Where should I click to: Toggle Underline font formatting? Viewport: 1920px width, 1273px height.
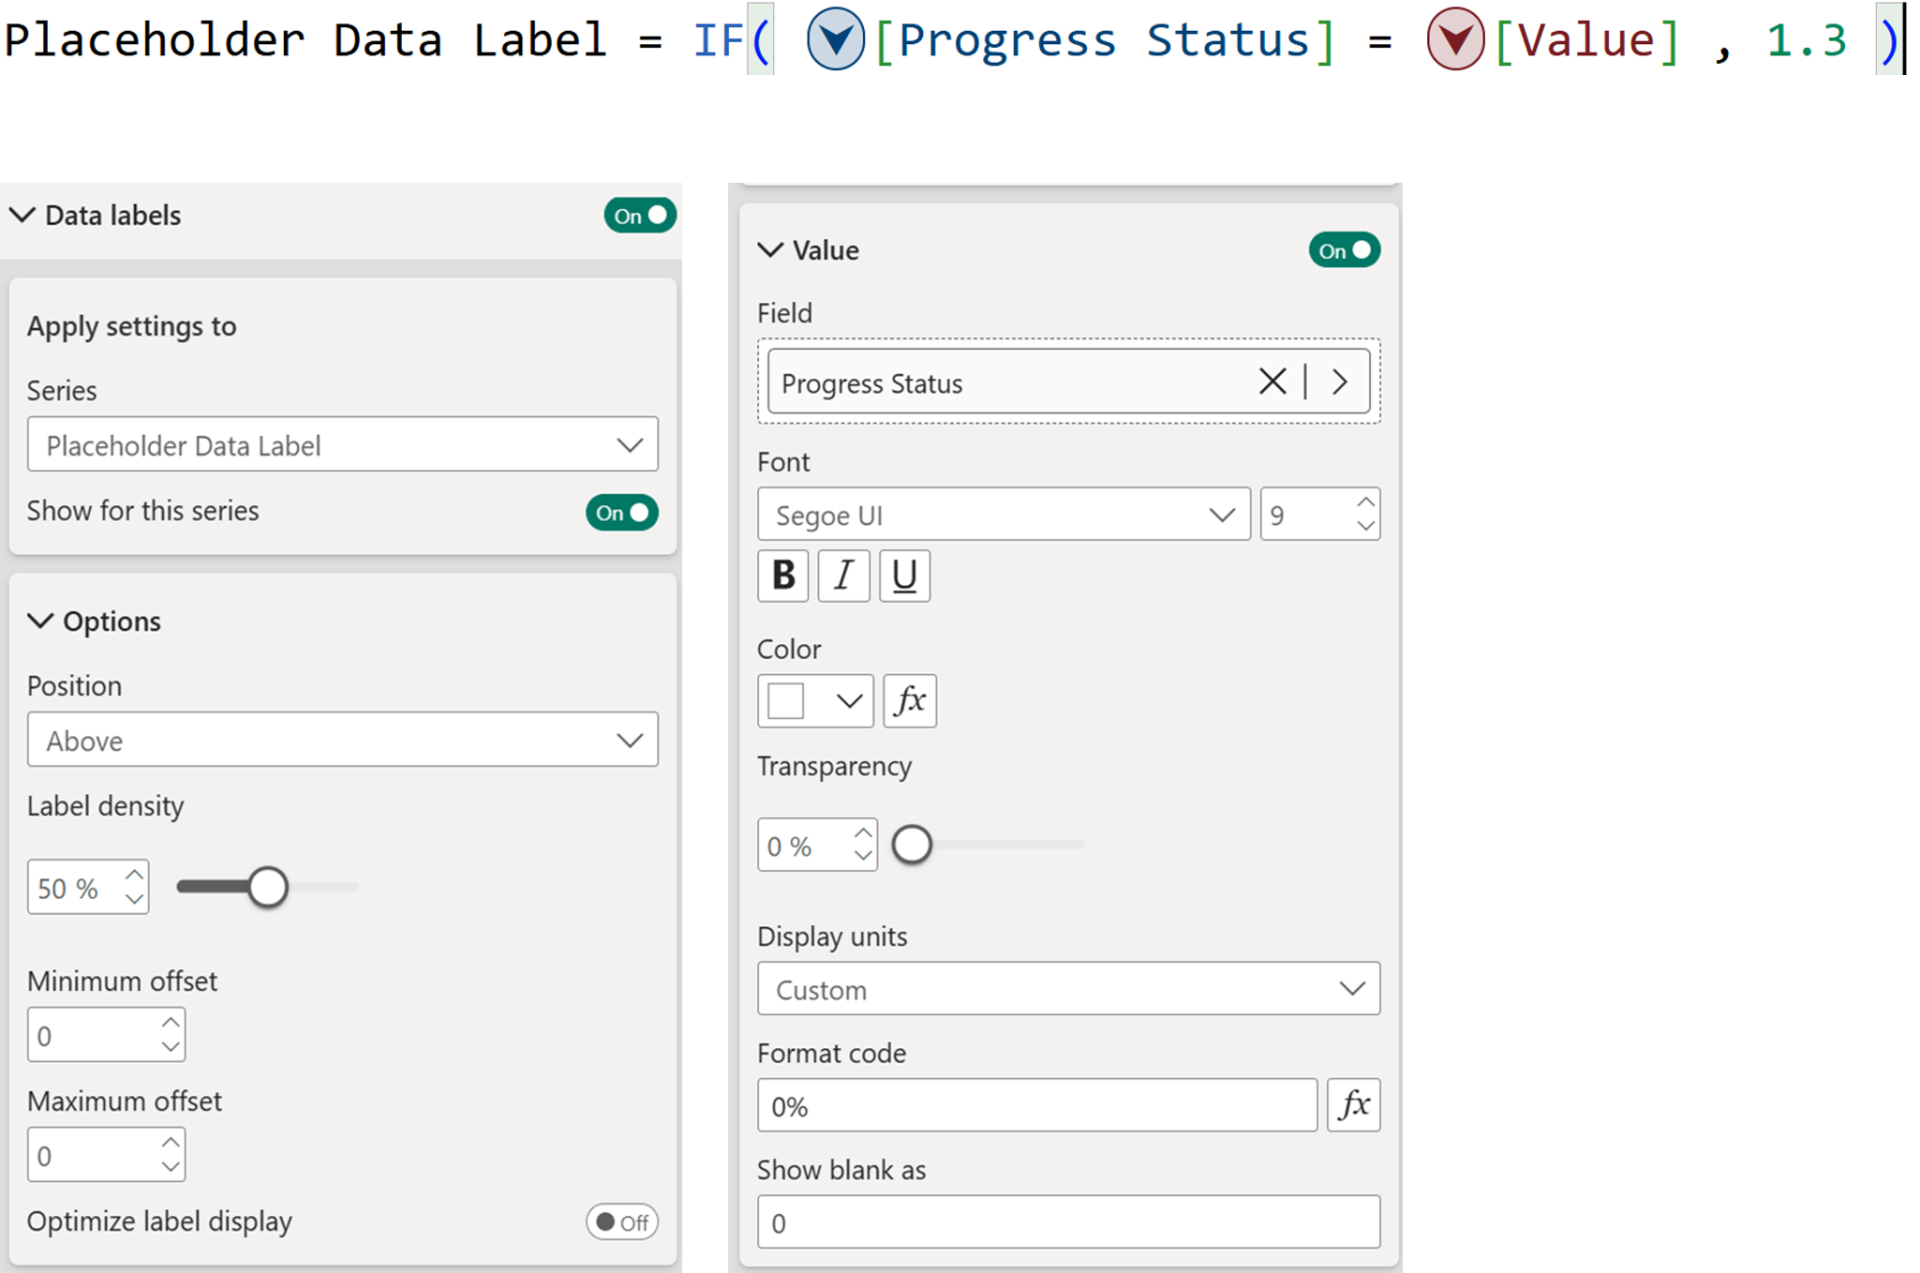pos(904,575)
